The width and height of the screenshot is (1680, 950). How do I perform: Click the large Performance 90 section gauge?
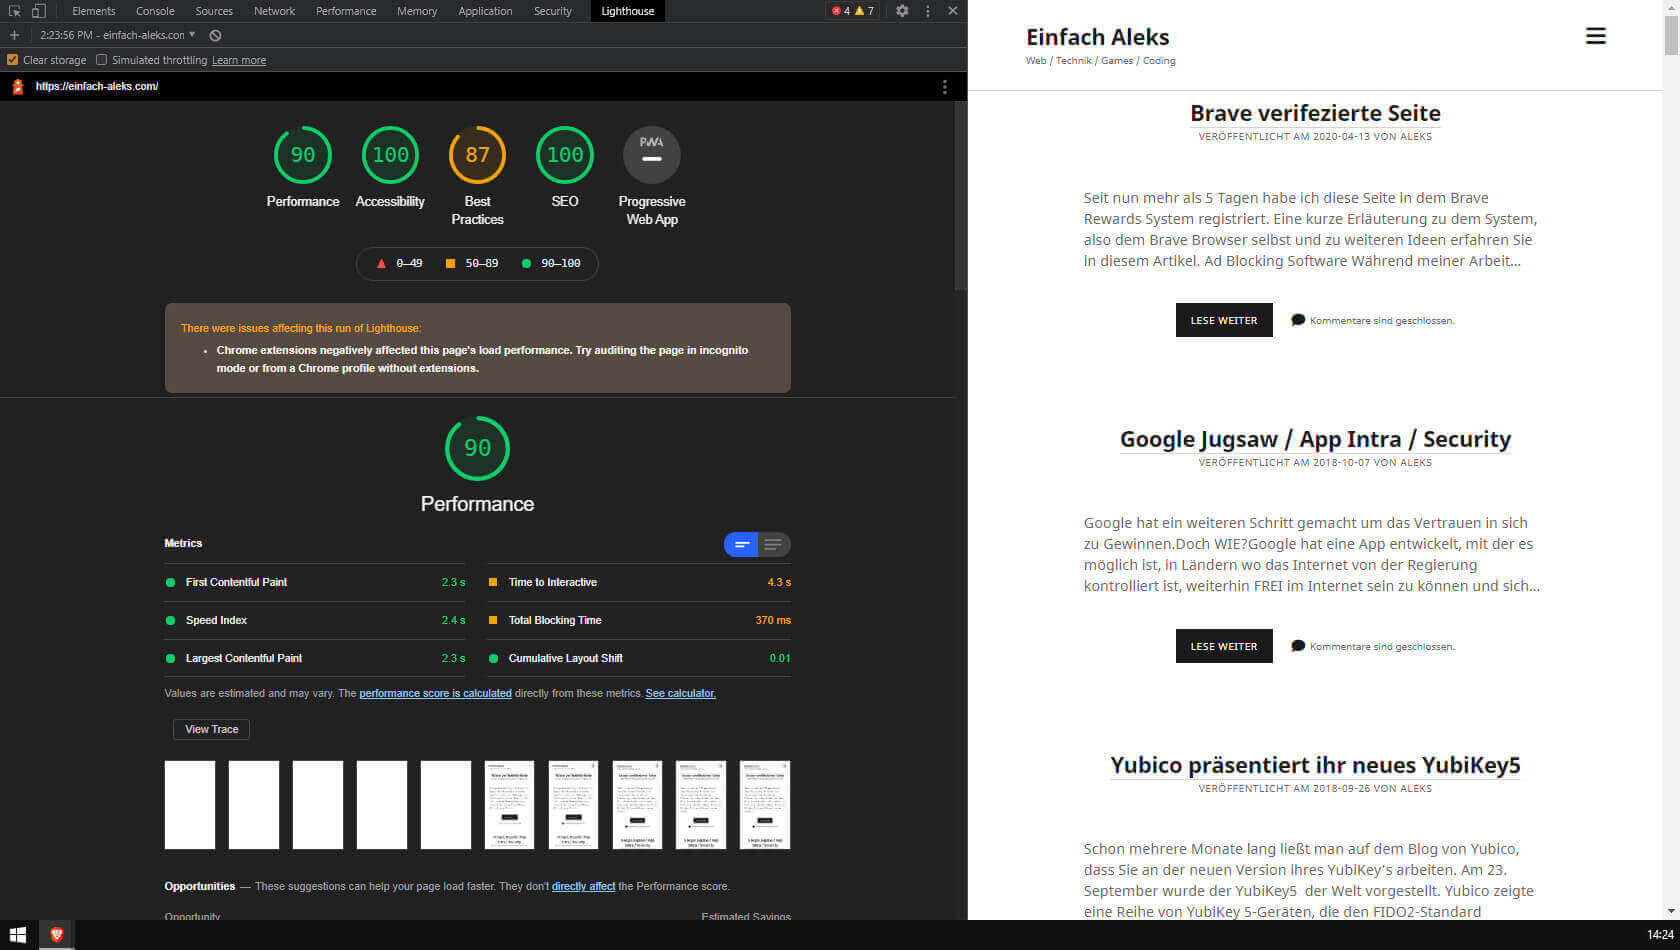[x=477, y=448]
